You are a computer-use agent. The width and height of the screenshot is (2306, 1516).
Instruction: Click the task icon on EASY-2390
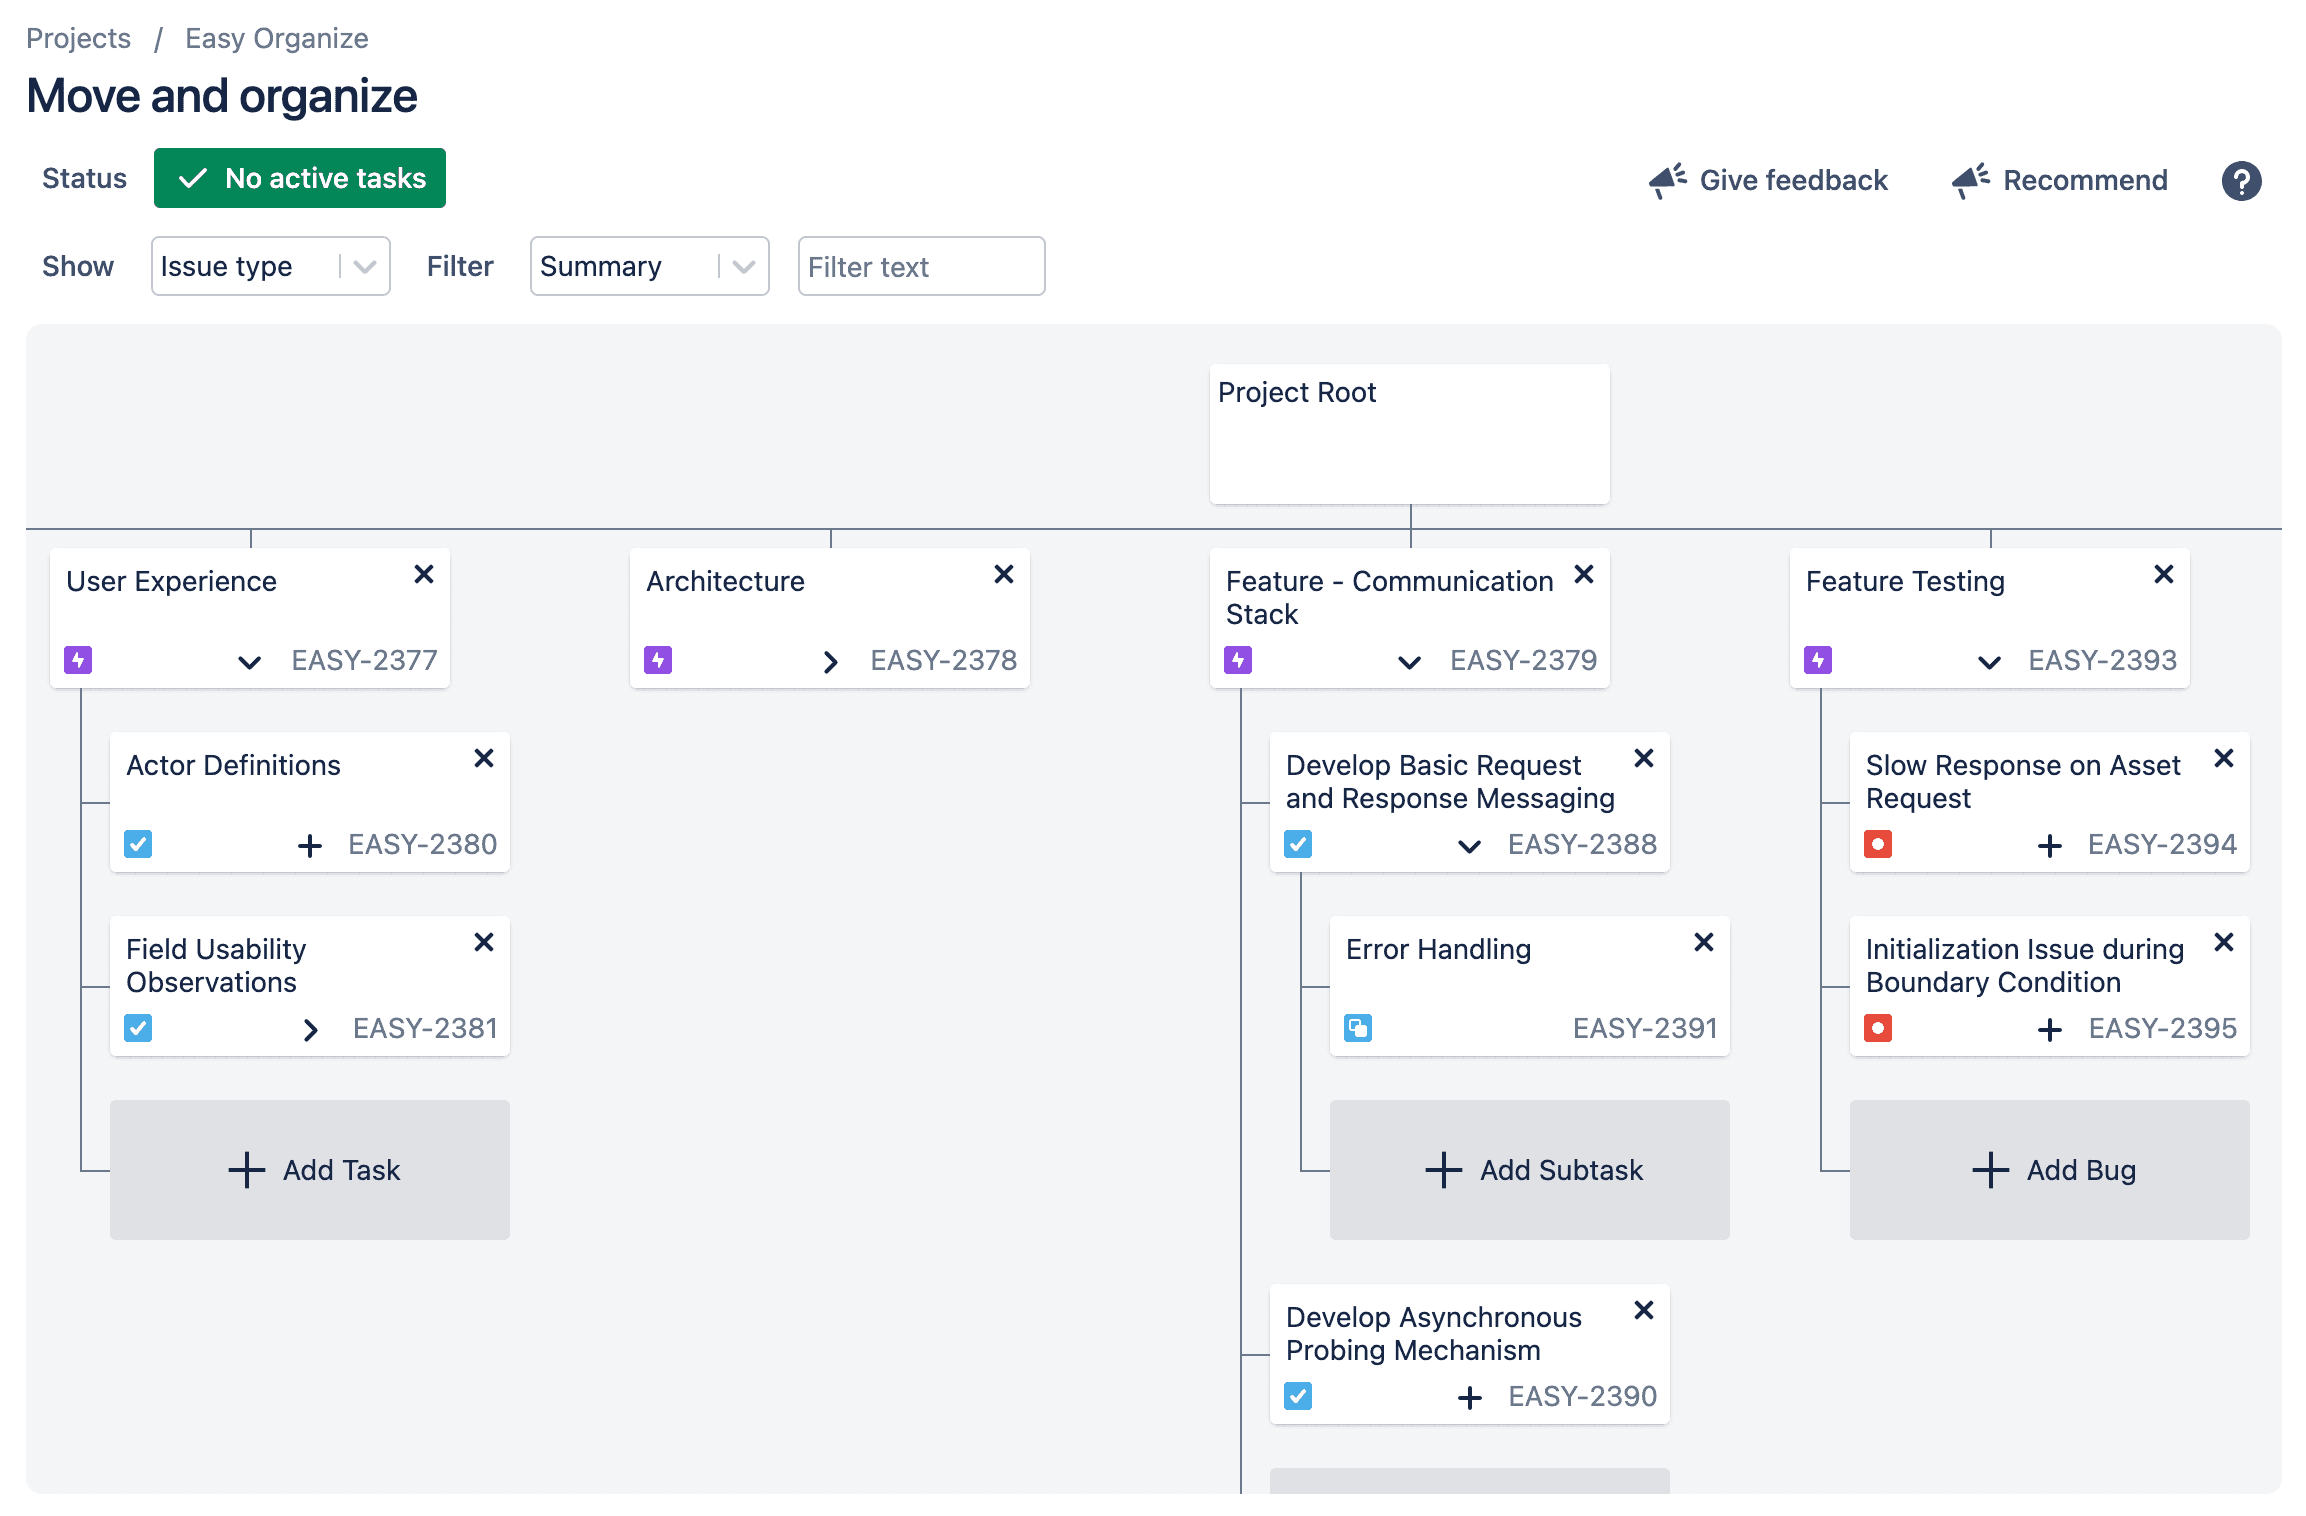(x=1298, y=1396)
